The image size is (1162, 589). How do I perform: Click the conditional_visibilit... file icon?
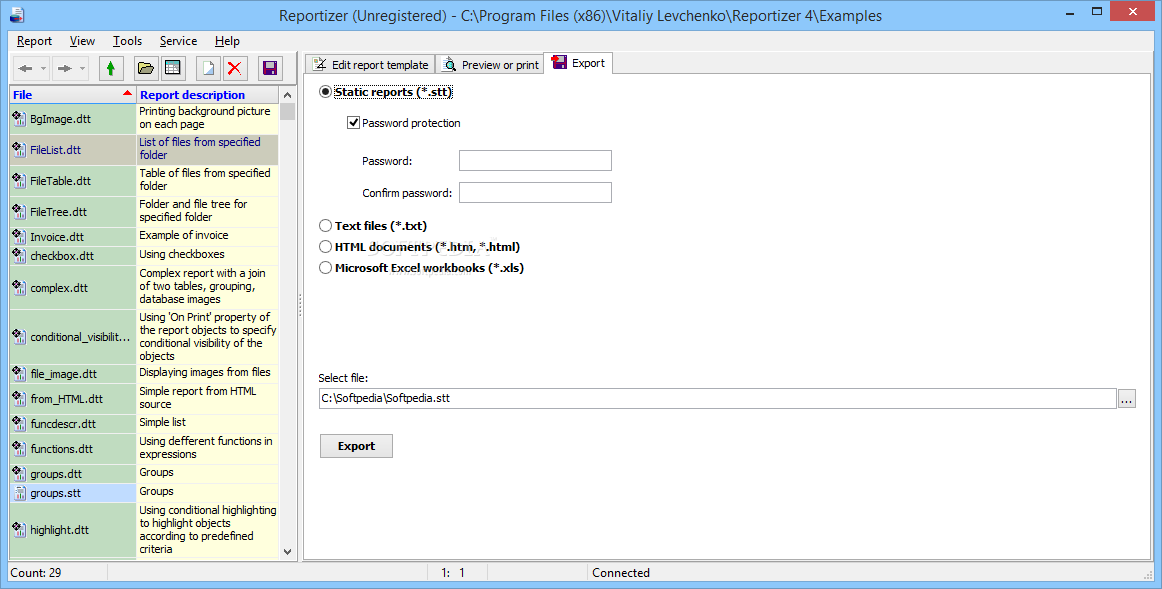[x=19, y=337]
